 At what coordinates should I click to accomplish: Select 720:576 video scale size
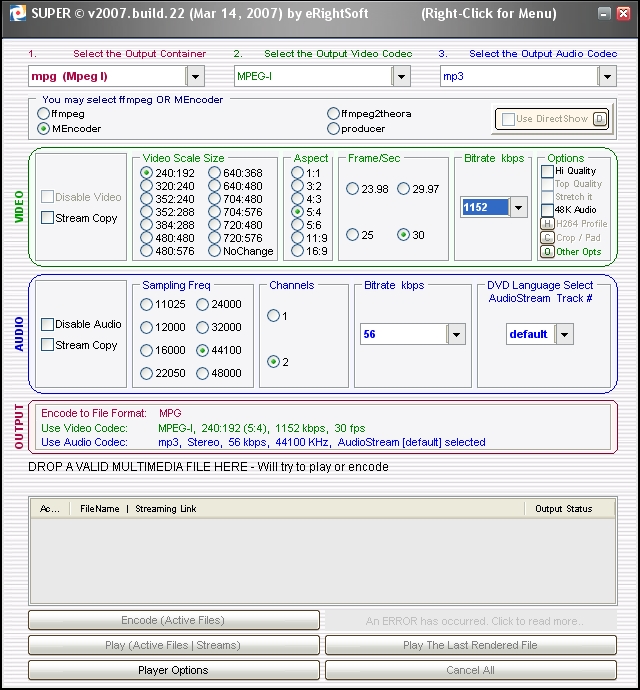214,238
